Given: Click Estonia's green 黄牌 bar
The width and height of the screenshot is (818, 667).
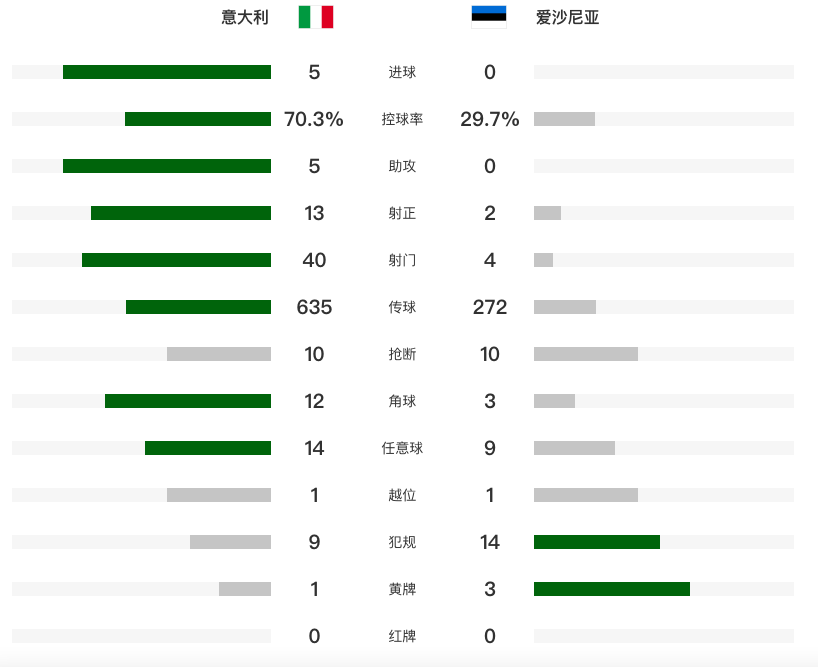Looking at the screenshot, I should point(612,589).
